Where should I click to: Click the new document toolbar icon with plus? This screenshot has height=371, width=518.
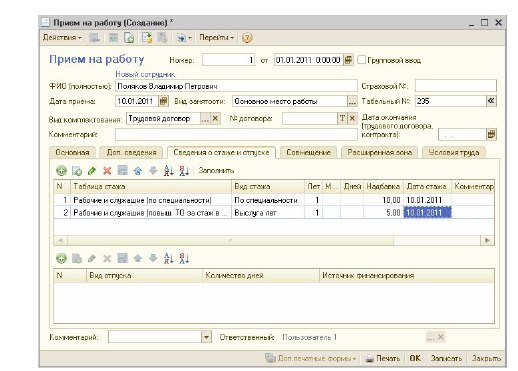pos(129,38)
